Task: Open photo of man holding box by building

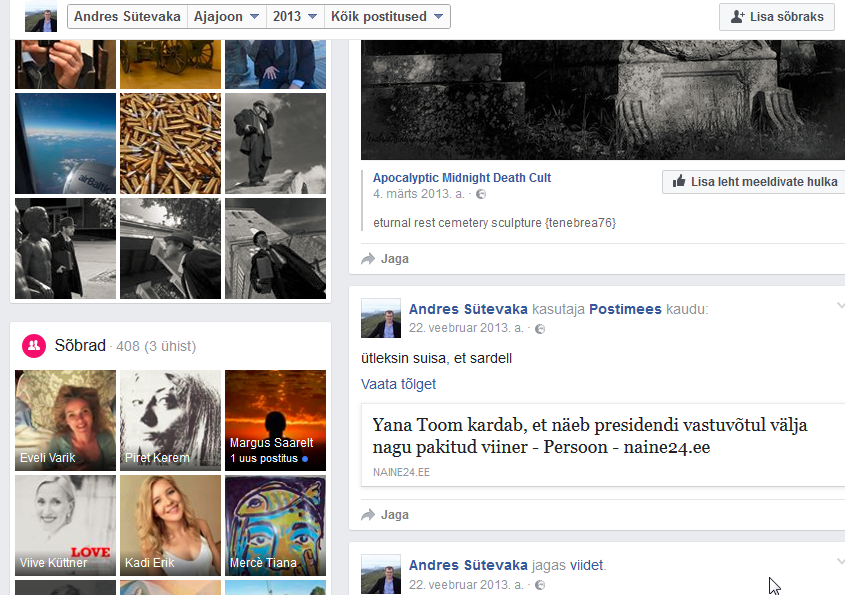Action: pos(275,248)
